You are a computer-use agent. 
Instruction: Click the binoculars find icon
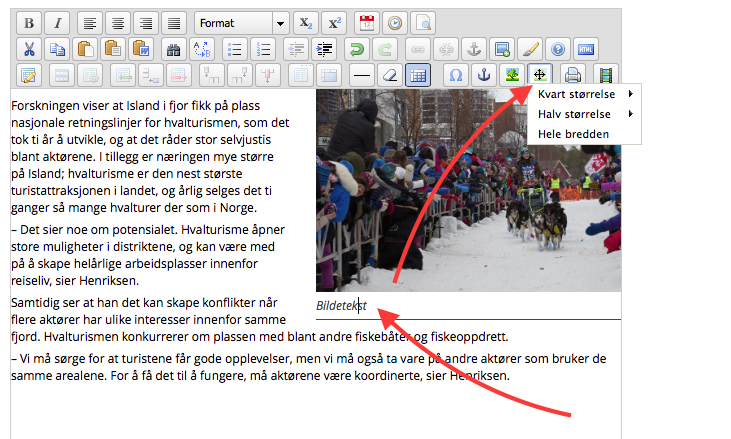[x=174, y=48]
